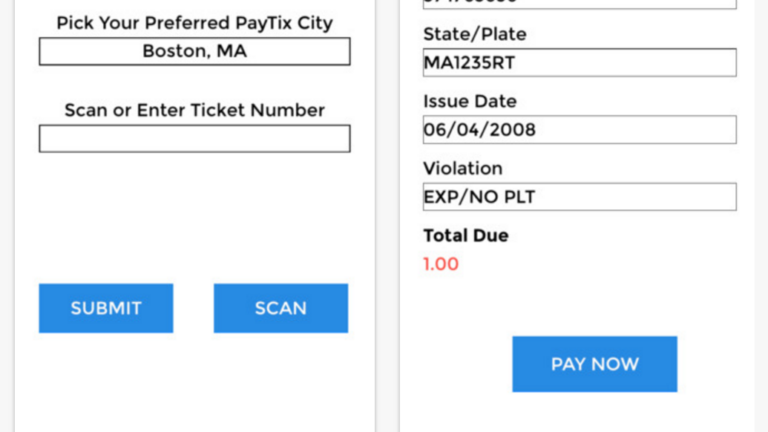Click blank space below the PAY NOW button

pyautogui.click(x=594, y=412)
